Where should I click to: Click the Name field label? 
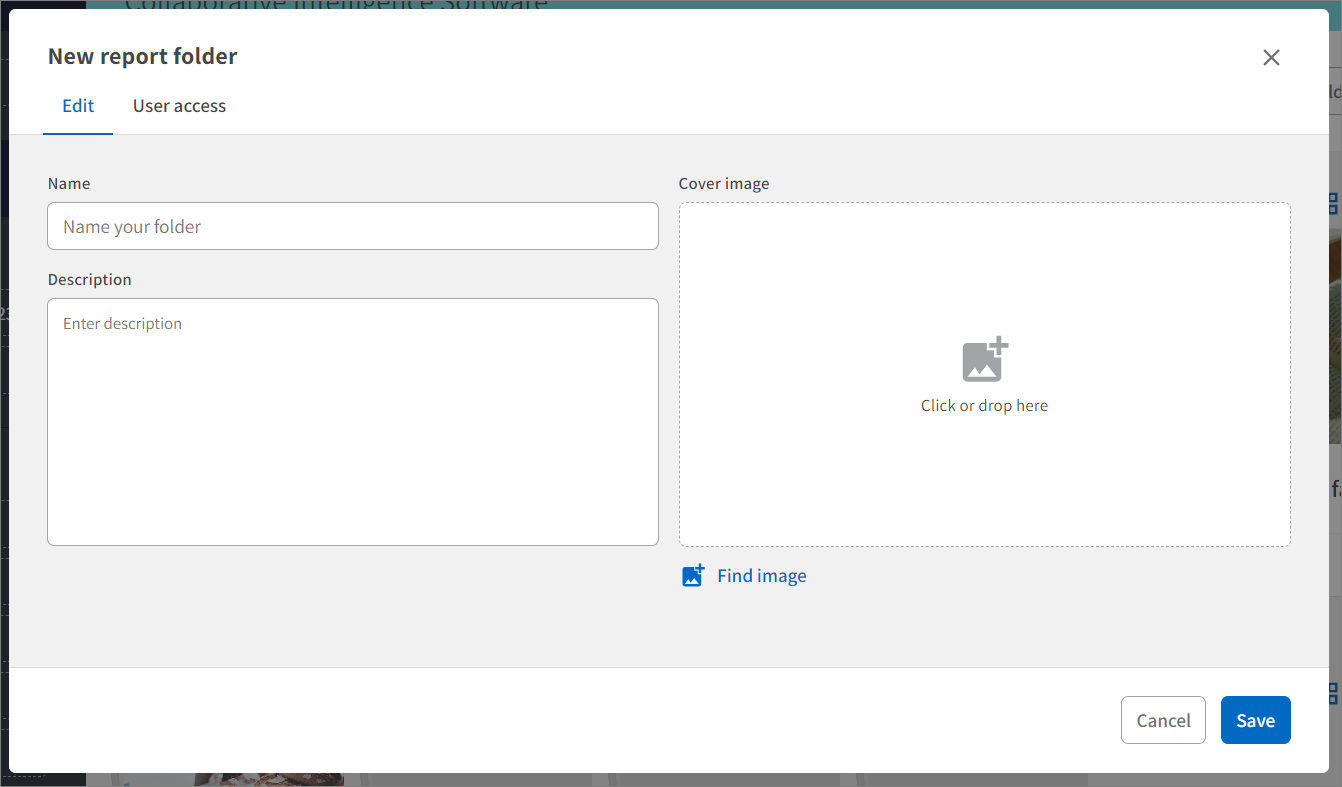tap(69, 184)
